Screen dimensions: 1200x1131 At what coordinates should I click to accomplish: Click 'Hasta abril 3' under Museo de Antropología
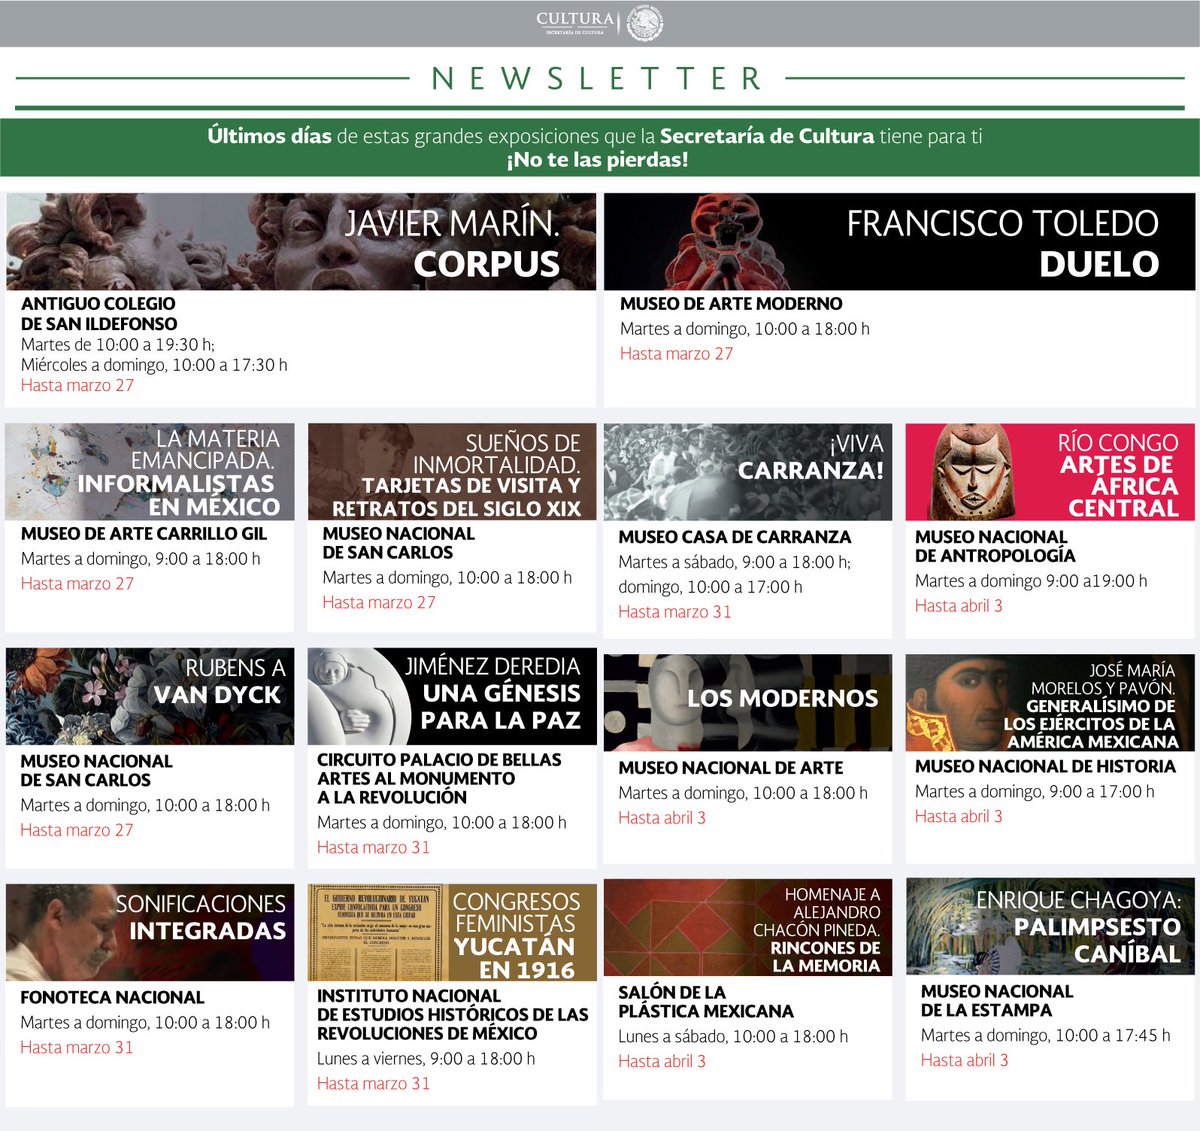coord(959,606)
